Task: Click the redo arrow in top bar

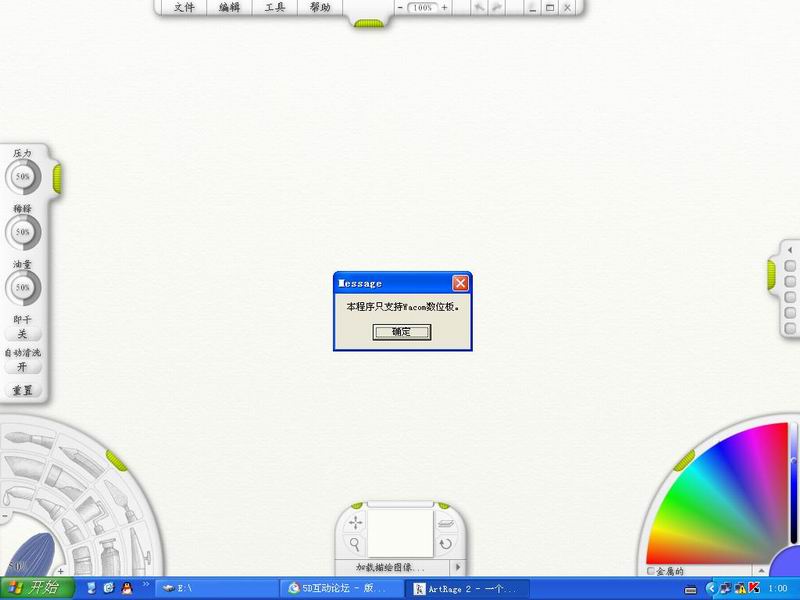Action: 496,7
